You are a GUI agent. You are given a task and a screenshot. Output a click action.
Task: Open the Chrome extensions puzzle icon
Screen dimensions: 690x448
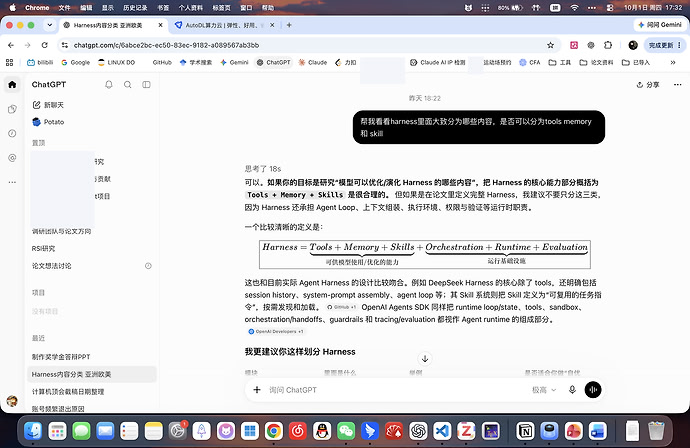(x=608, y=45)
